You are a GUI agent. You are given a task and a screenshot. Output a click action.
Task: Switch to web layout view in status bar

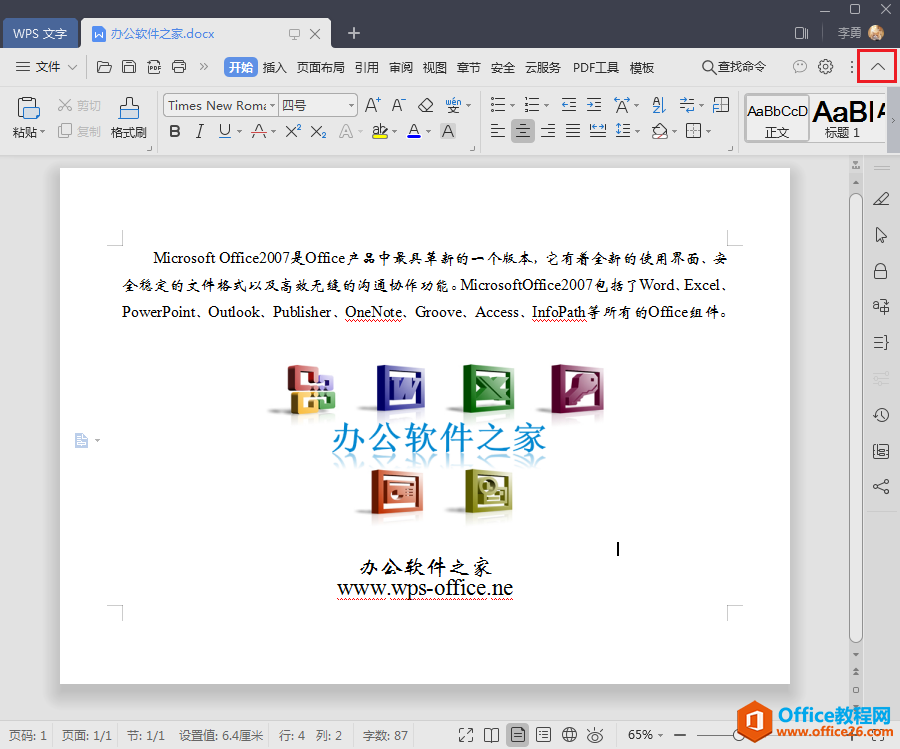point(569,735)
